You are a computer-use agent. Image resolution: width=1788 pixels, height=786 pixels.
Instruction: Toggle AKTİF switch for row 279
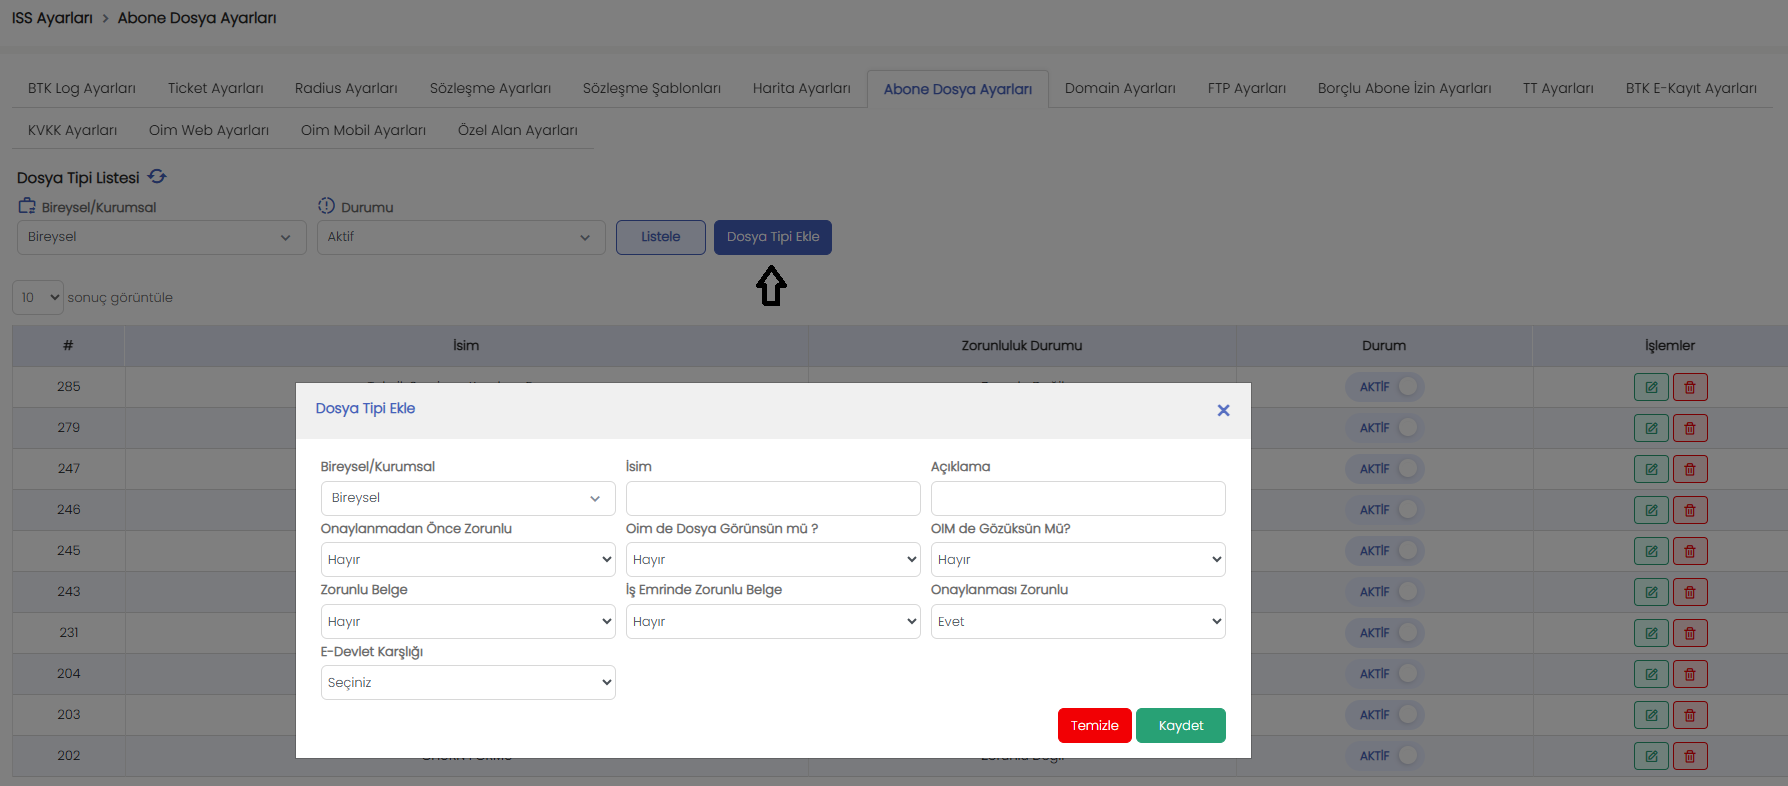[x=1384, y=428]
